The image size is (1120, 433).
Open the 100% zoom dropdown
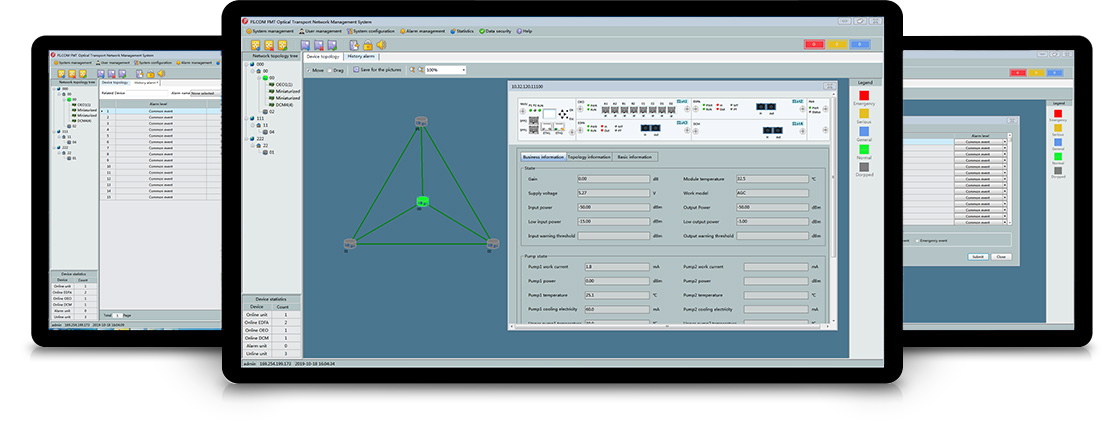coord(446,70)
